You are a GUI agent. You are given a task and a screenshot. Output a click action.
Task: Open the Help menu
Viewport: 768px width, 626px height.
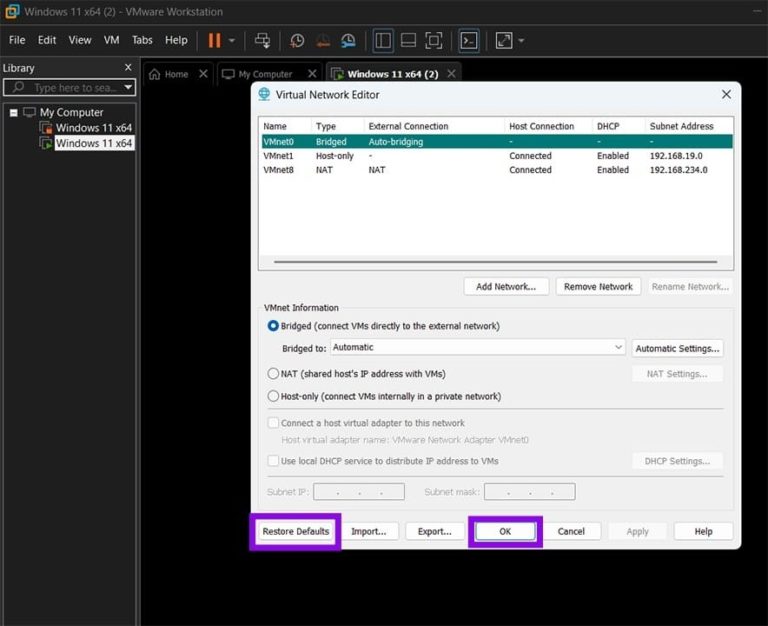point(176,40)
